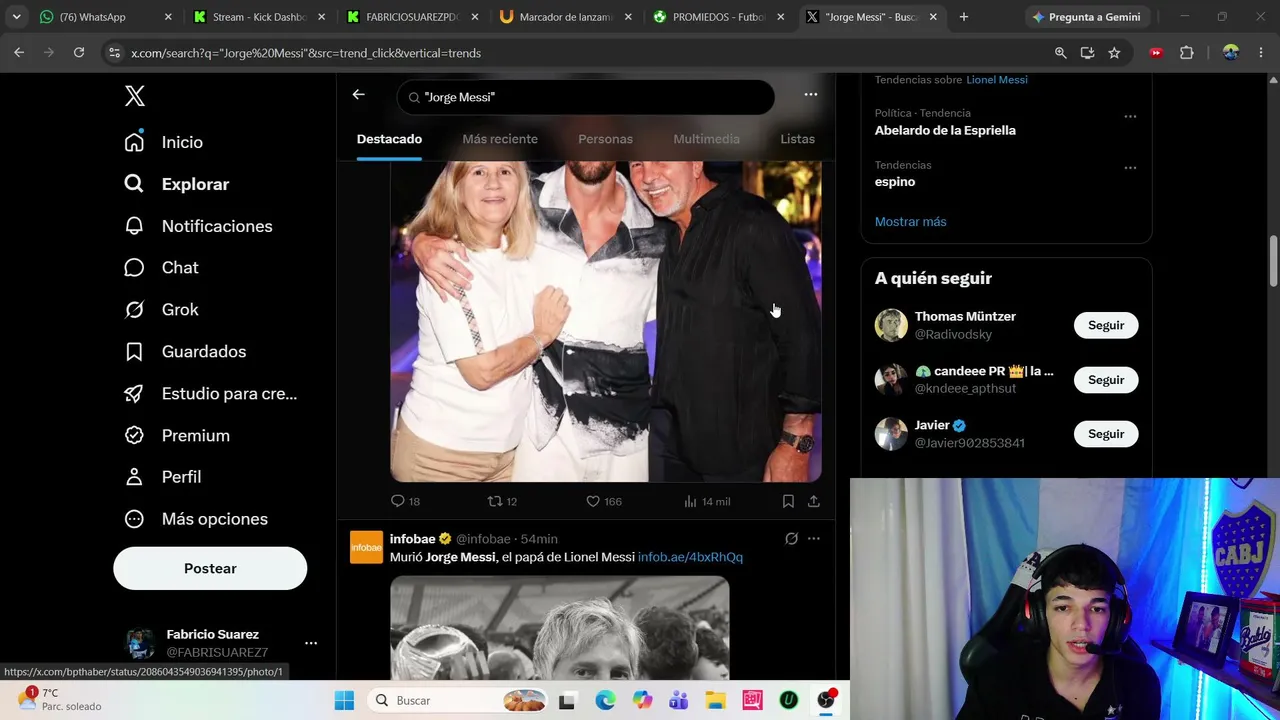The height and width of the screenshot is (720, 1280).
Task: Open the Abelardo de la Espriella trend
Action: [945, 130]
